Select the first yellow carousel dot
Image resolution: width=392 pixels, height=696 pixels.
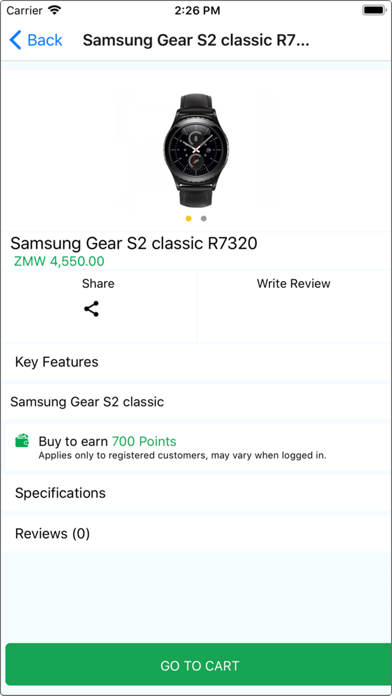pyautogui.click(x=189, y=218)
